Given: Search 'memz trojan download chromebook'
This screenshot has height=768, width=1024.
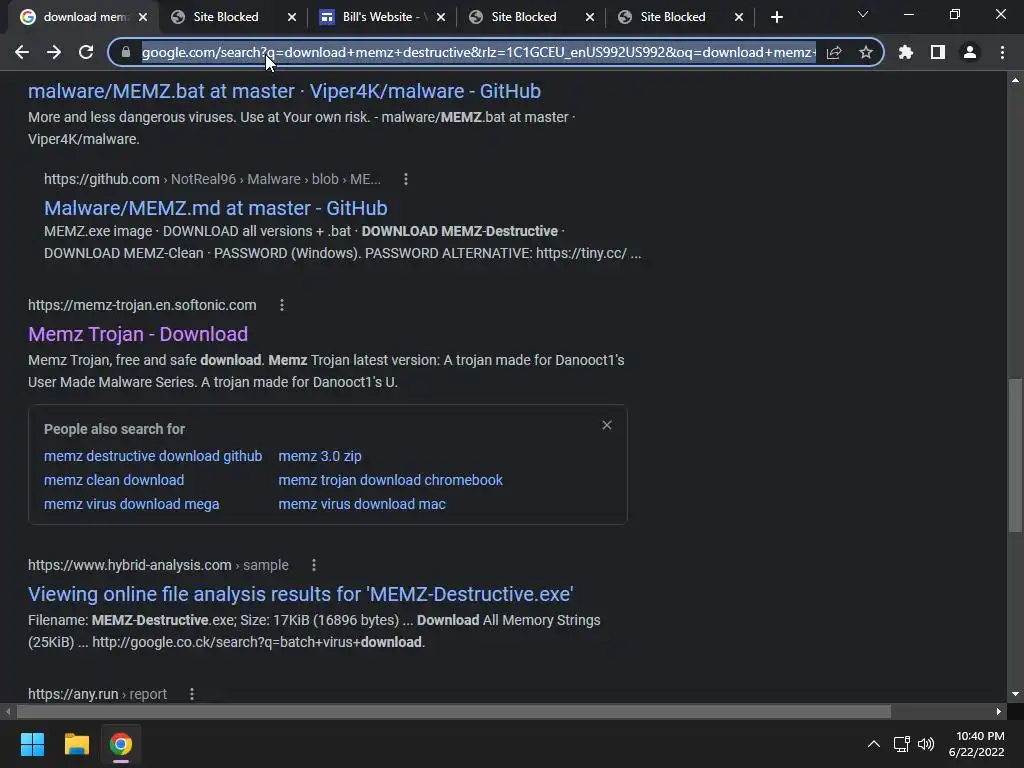Looking at the screenshot, I should pyautogui.click(x=391, y=480).
